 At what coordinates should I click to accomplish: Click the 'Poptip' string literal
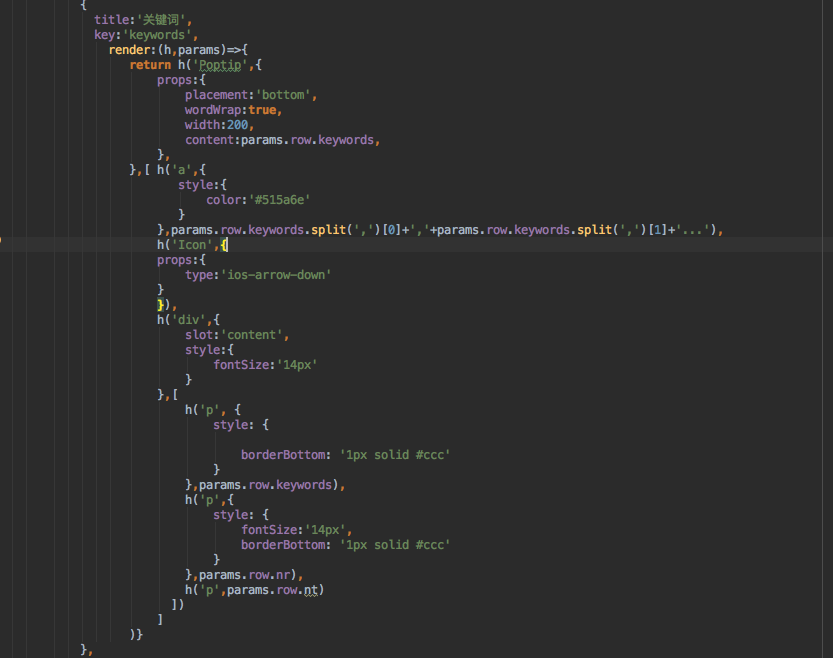(220, 65)
